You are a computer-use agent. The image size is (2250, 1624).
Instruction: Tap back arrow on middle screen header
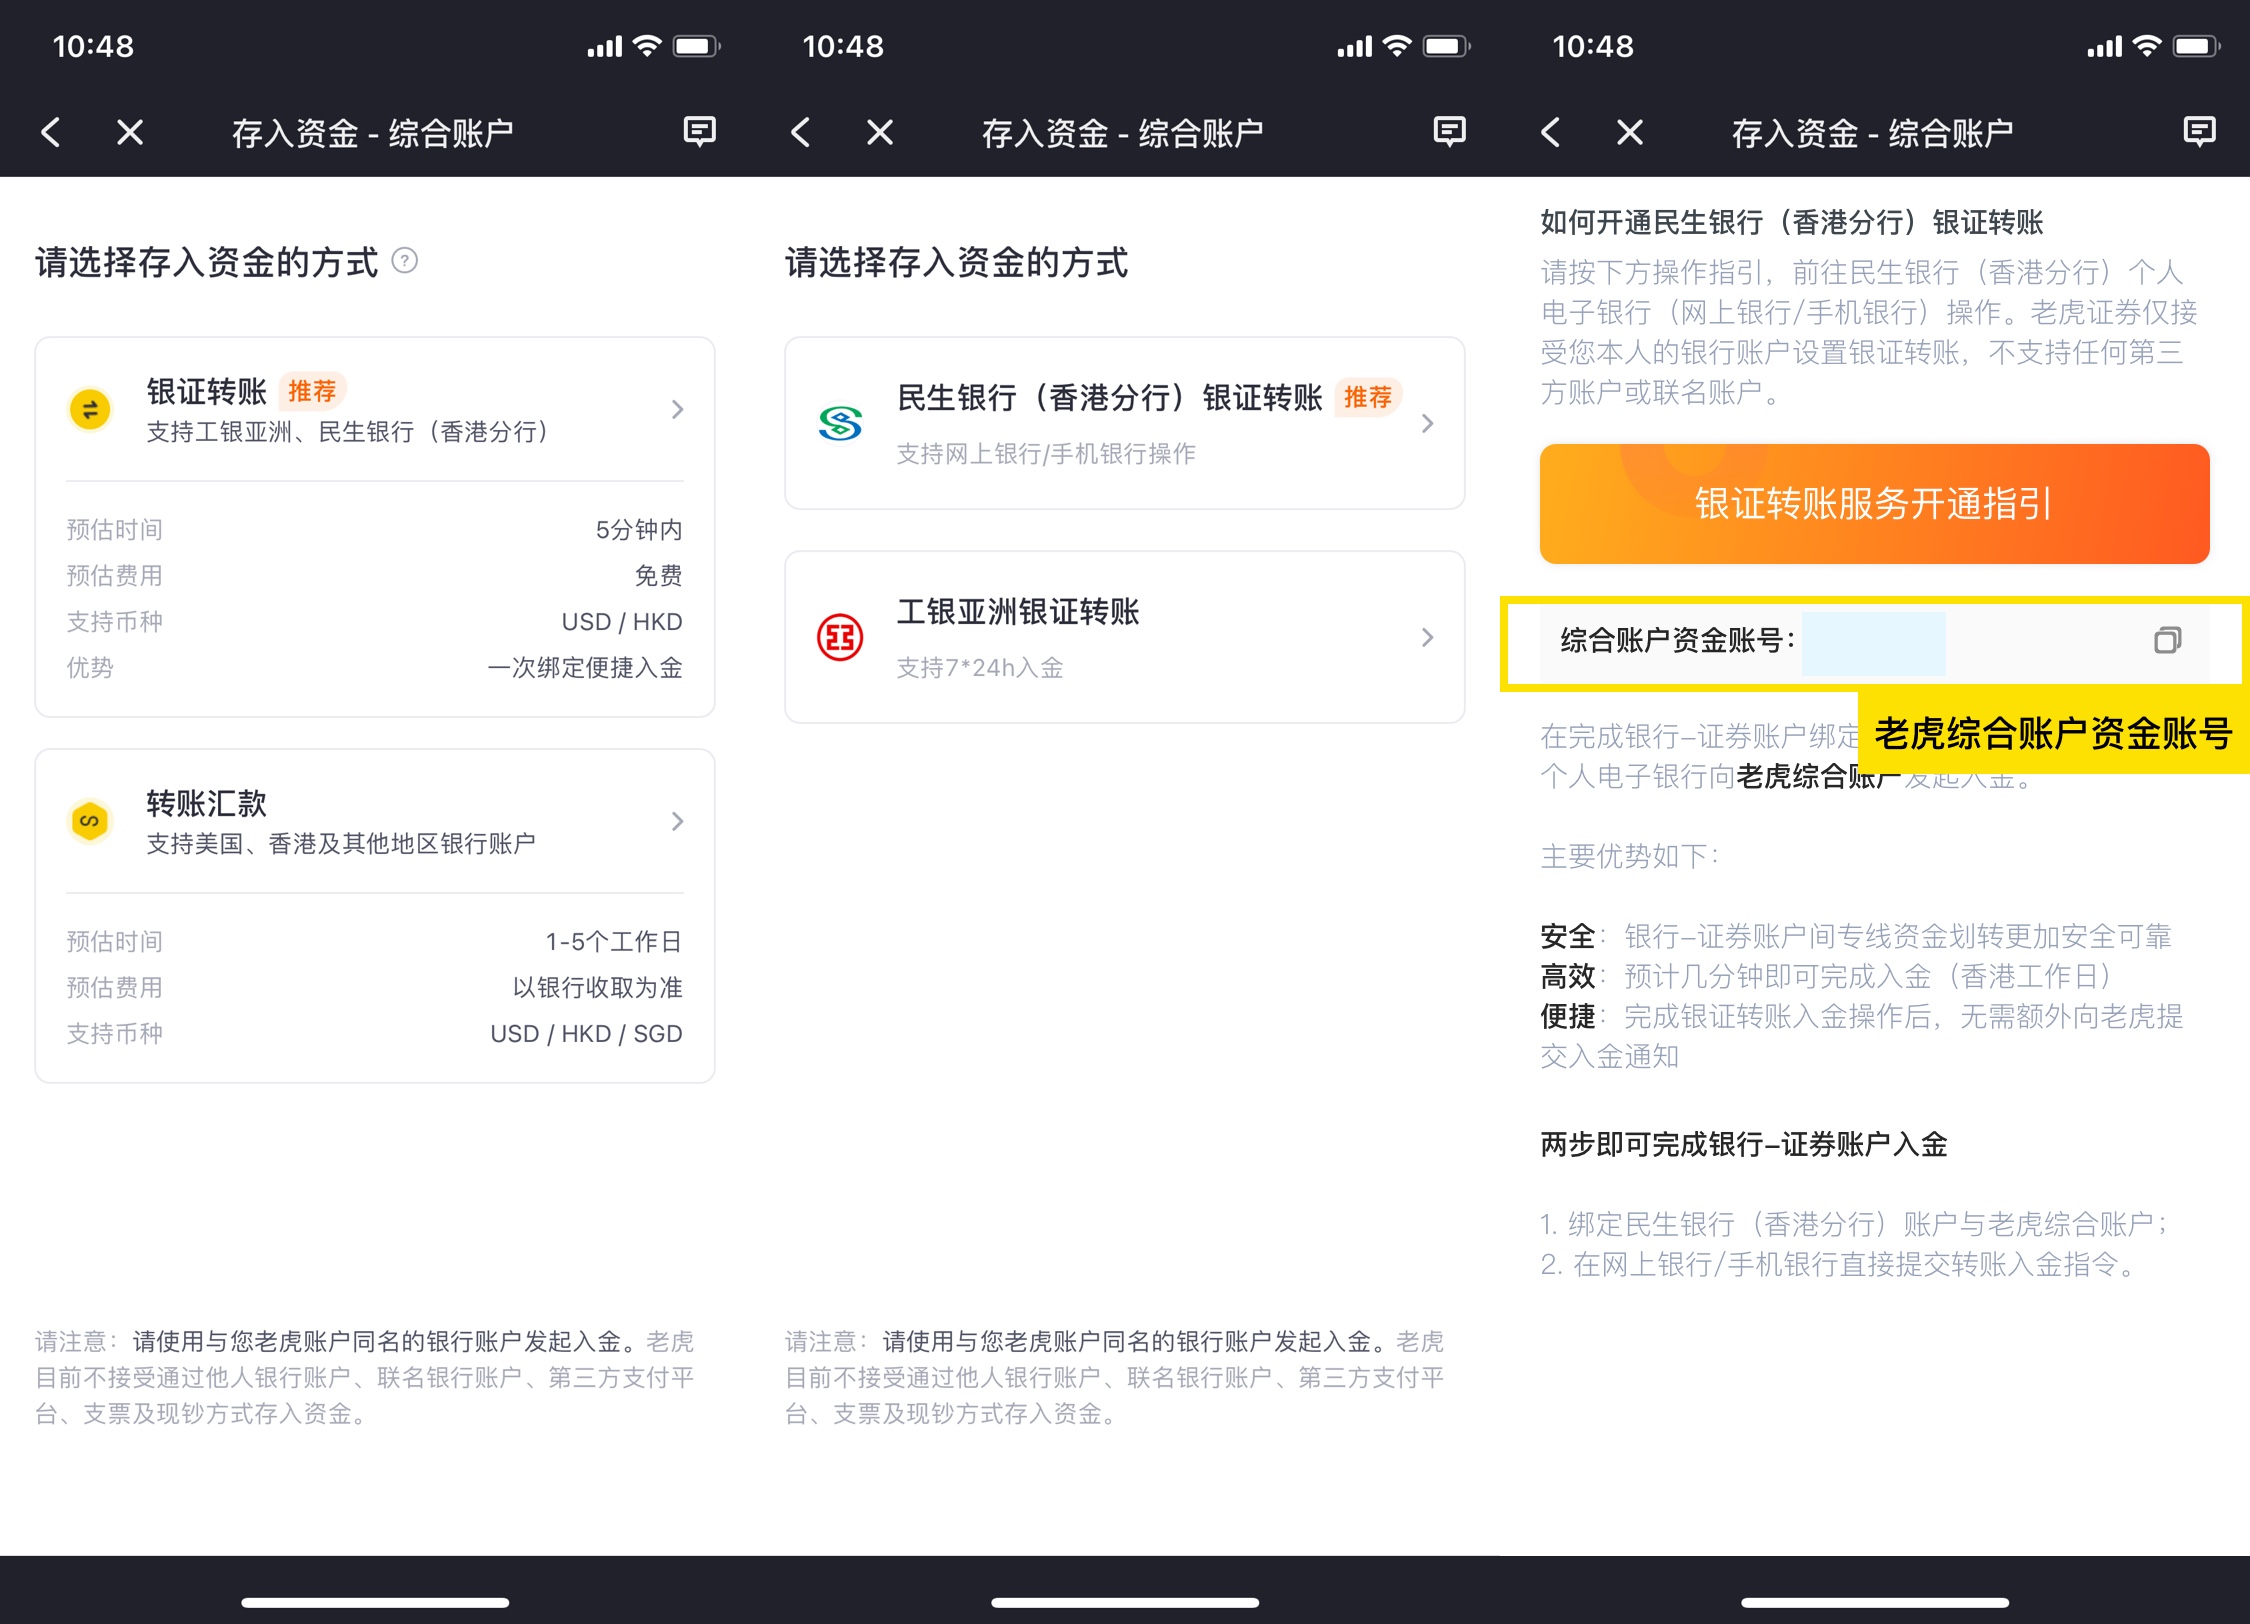(801, 132)
